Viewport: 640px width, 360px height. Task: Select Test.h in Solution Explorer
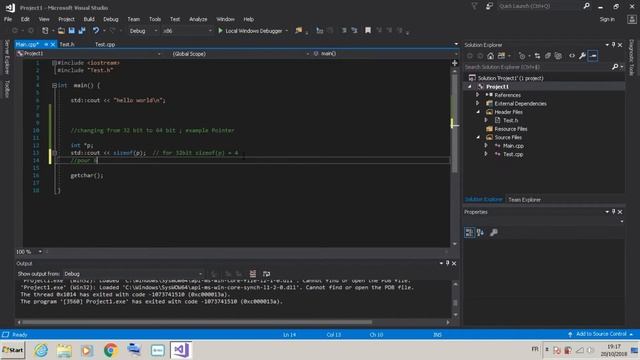pyautogui.click(x=510, y=120)
